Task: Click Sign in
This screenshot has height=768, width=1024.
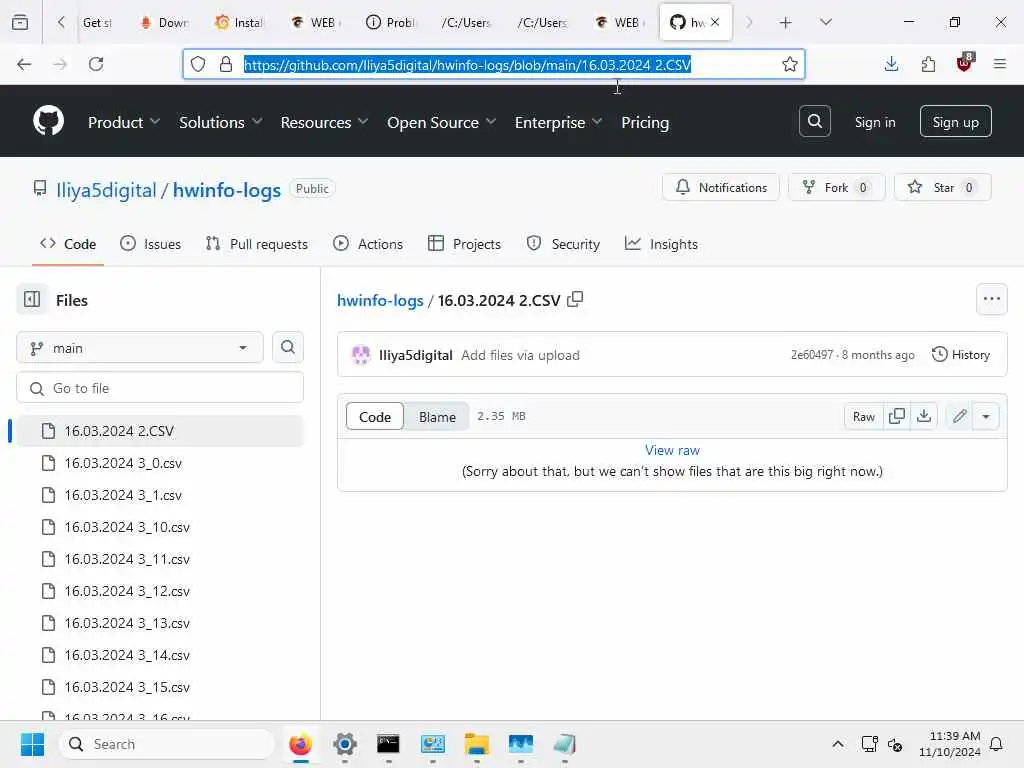Action: click(874, 122)
